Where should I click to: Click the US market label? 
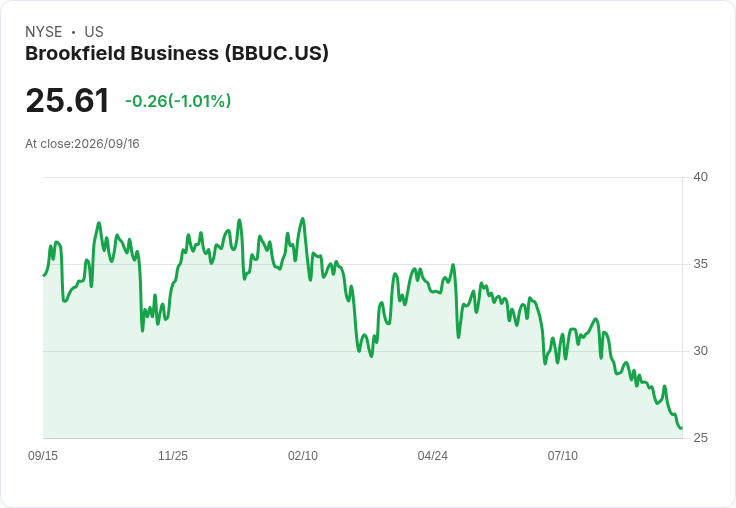click(x=94, y=32)
